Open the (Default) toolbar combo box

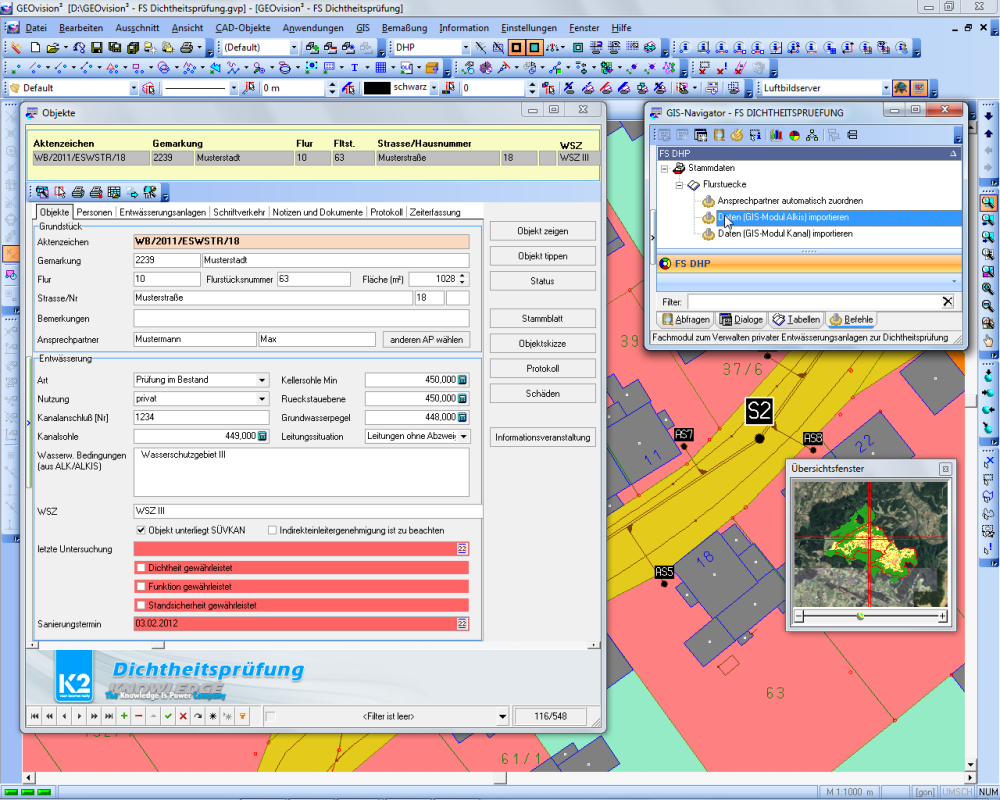point(293,47)
